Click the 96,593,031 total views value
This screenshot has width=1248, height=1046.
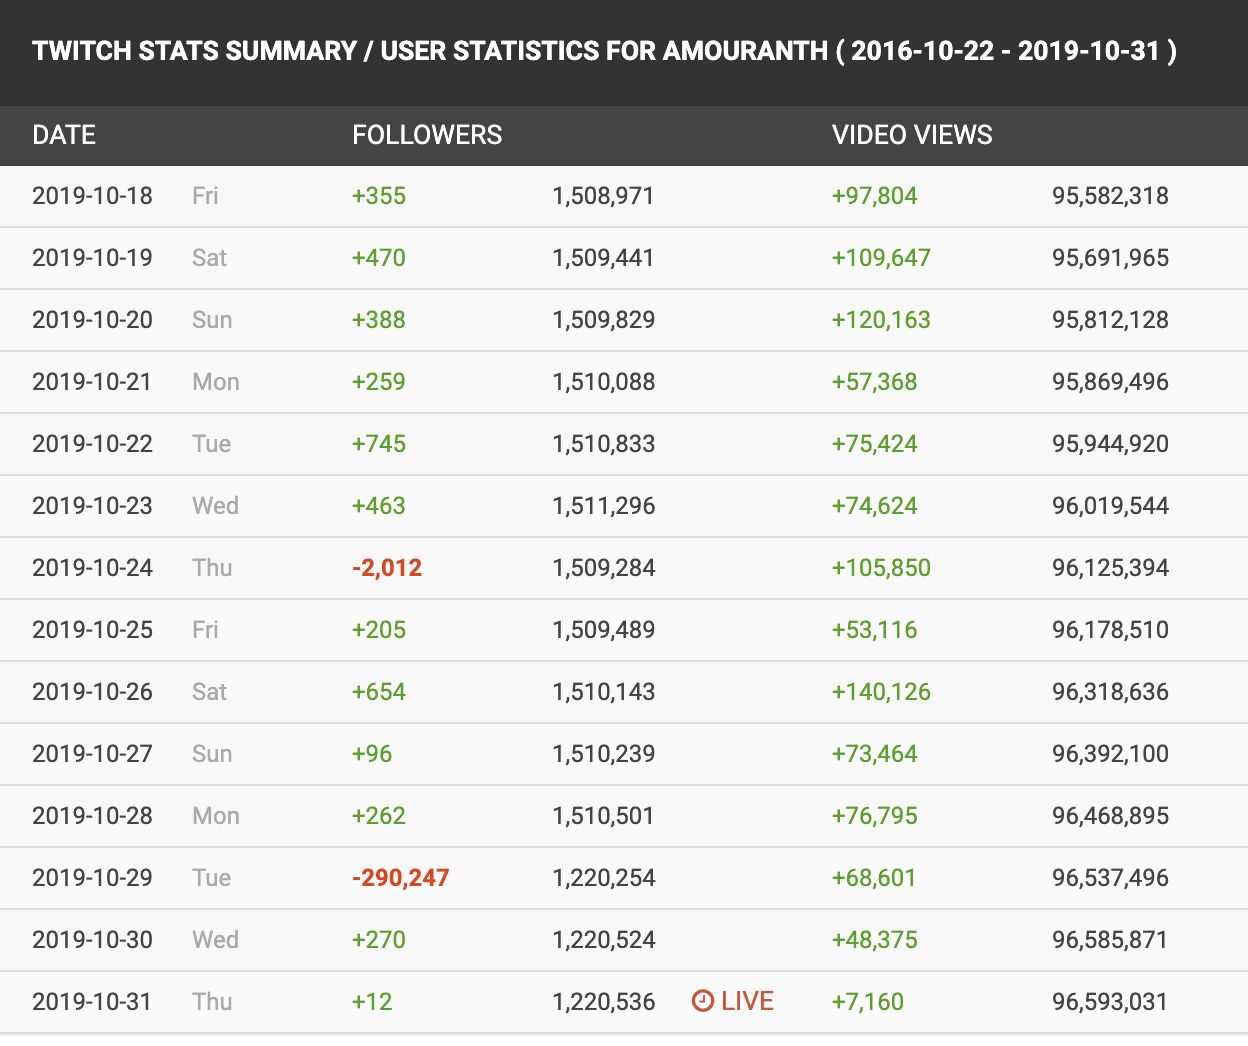pos(1110,1002)
